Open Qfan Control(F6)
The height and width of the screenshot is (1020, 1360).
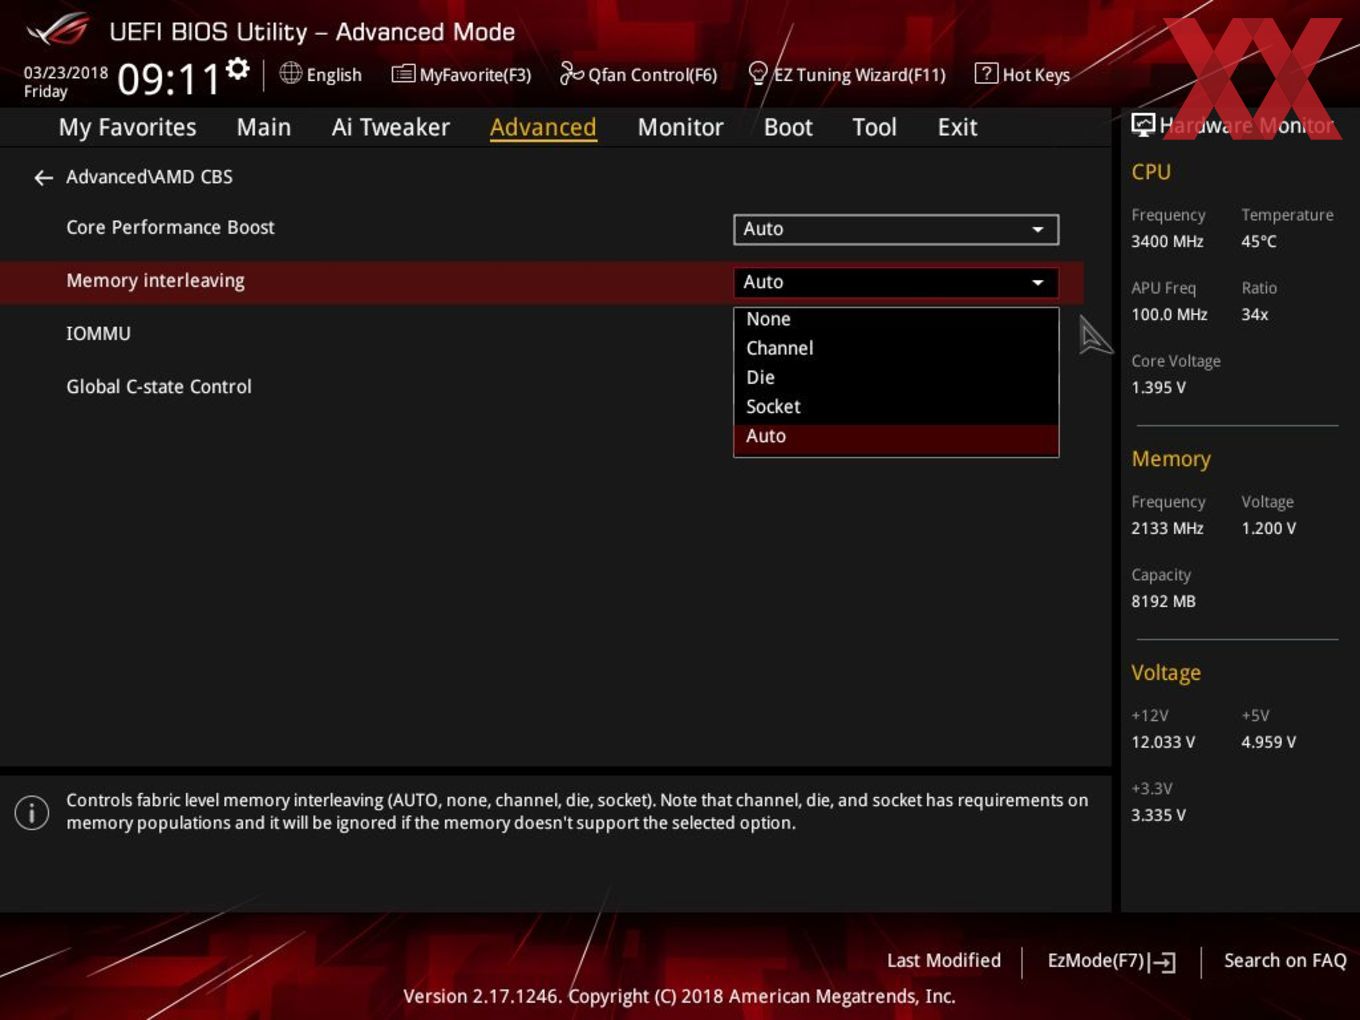pyautogui.click(x=638, y=75)
